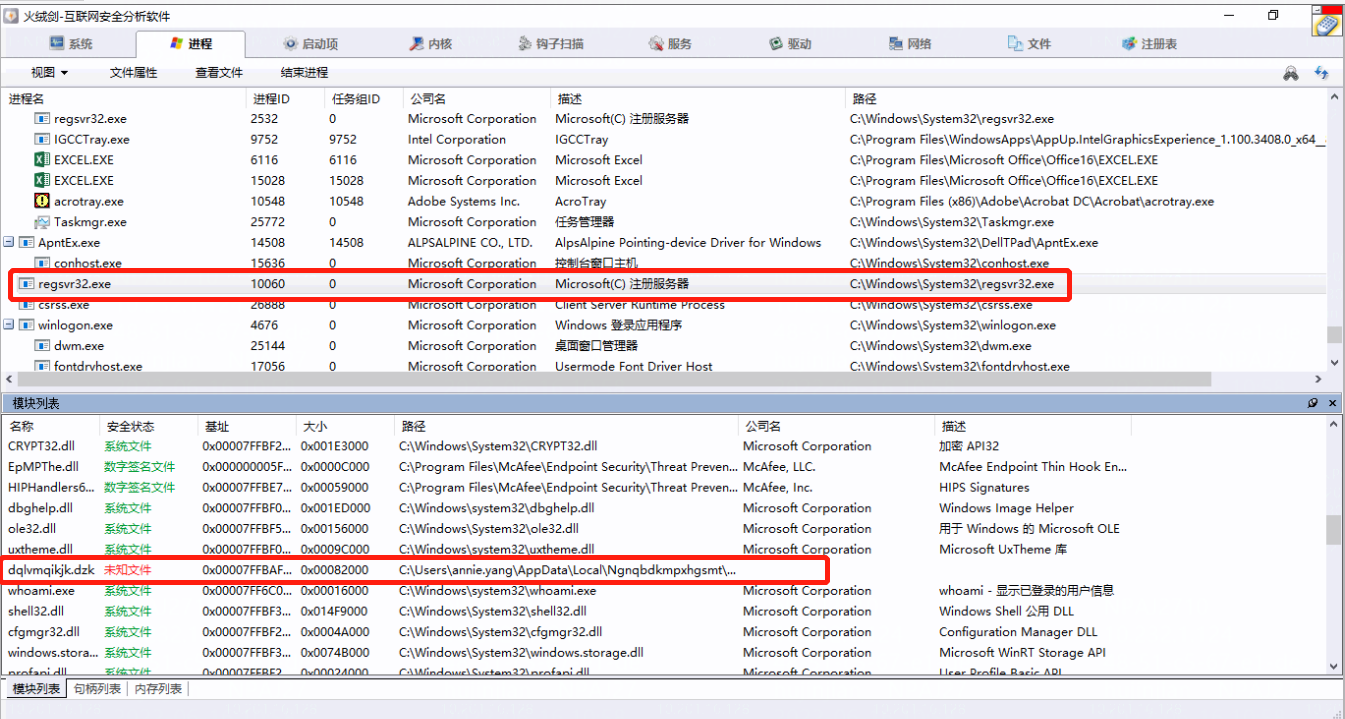Switch to the 句柄列表 bottom tab
Viewport: 1345px width, 719px height.
(98, 689)
